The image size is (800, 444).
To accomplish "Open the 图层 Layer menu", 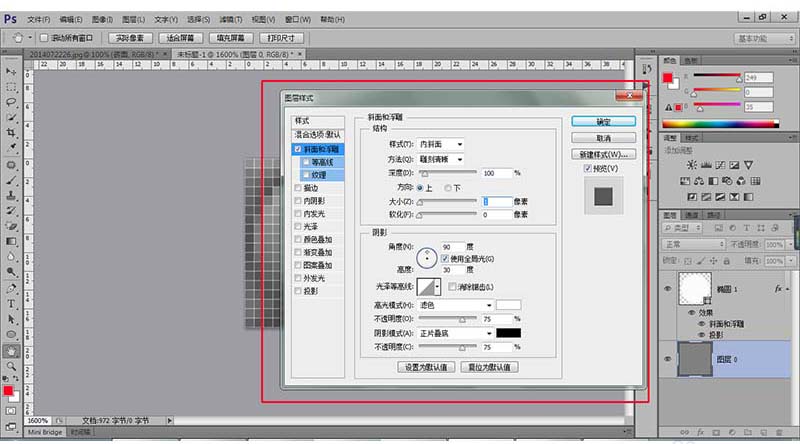I will (133, 19).
